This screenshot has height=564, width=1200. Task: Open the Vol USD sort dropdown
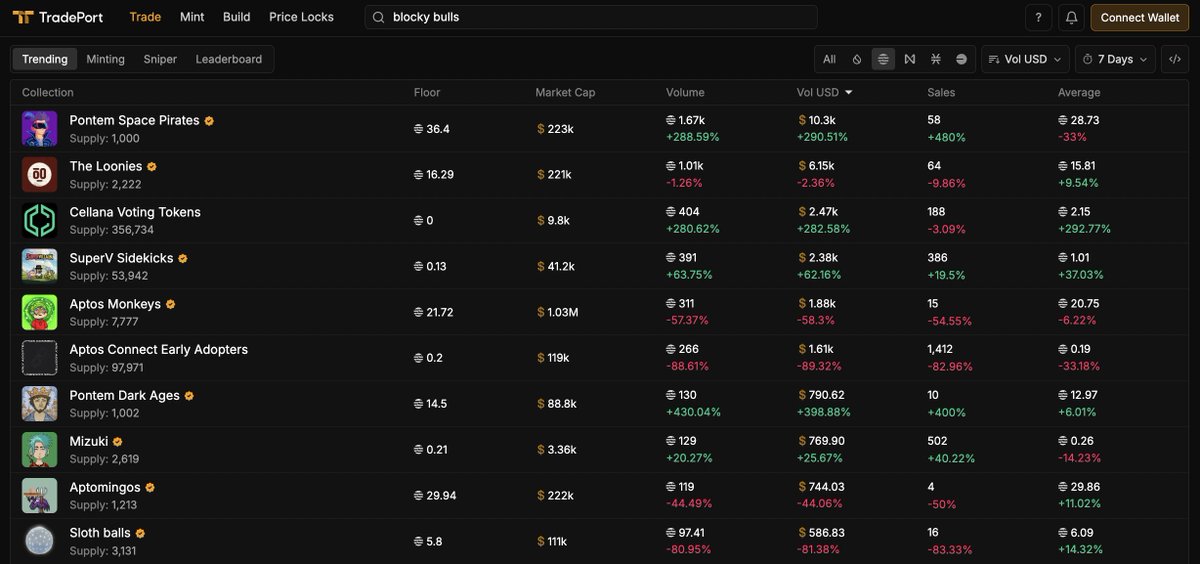pos(1025,59)
